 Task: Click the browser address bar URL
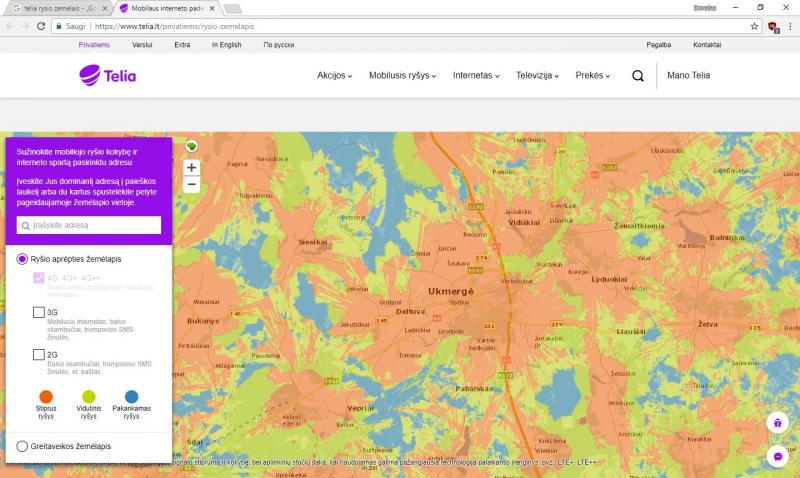[x=174, y=26]
